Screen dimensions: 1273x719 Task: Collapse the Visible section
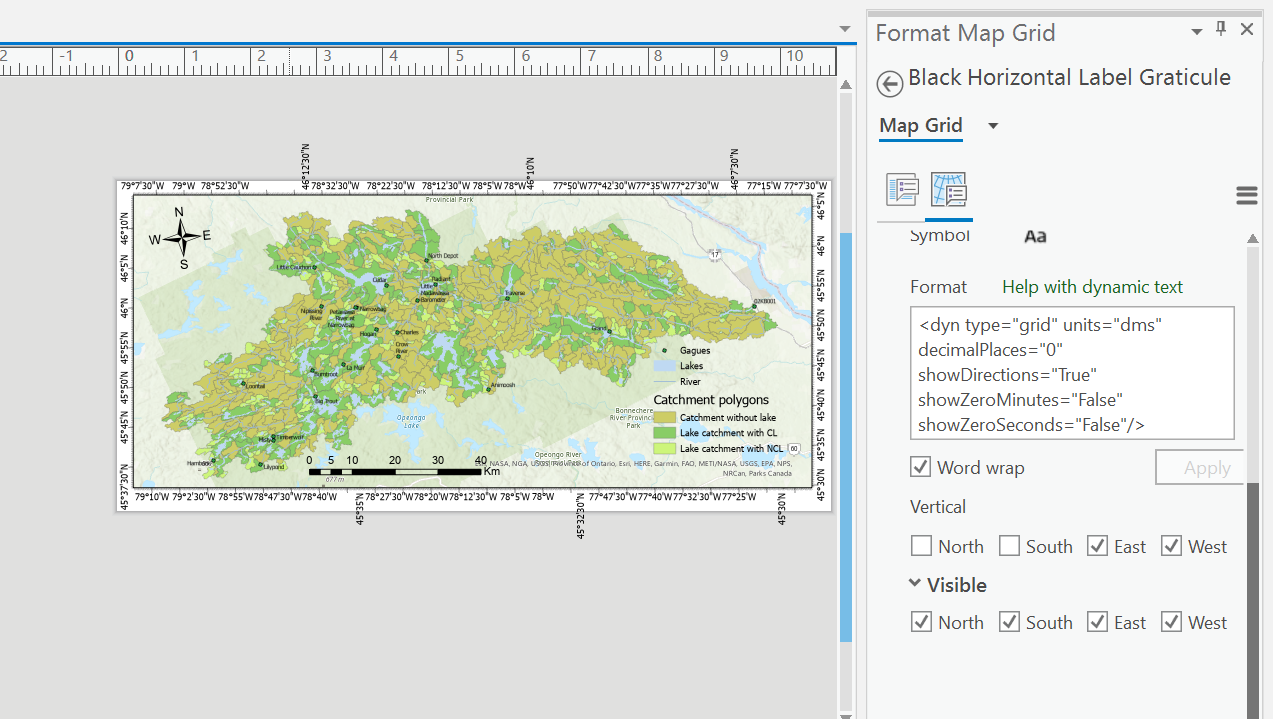(914, 584)
